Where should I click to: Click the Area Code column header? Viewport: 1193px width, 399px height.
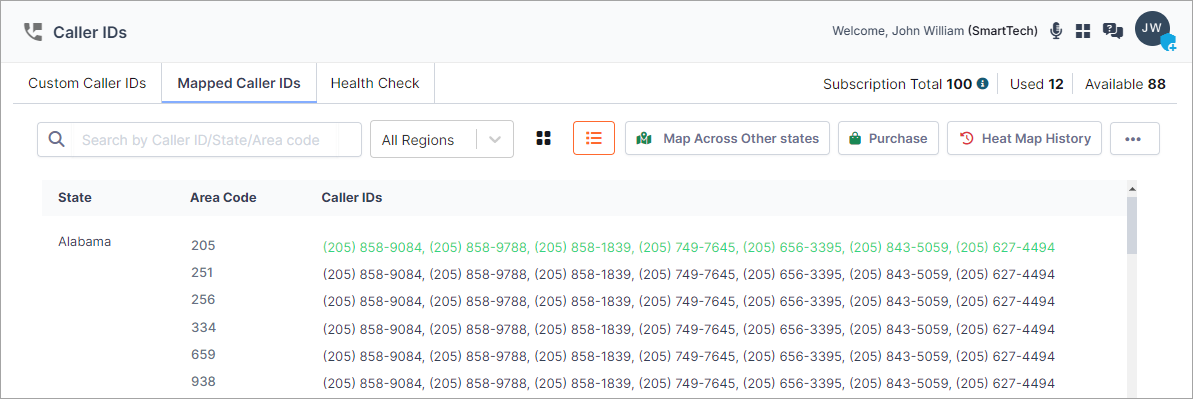pyautogui.click(x=223, y=198)
